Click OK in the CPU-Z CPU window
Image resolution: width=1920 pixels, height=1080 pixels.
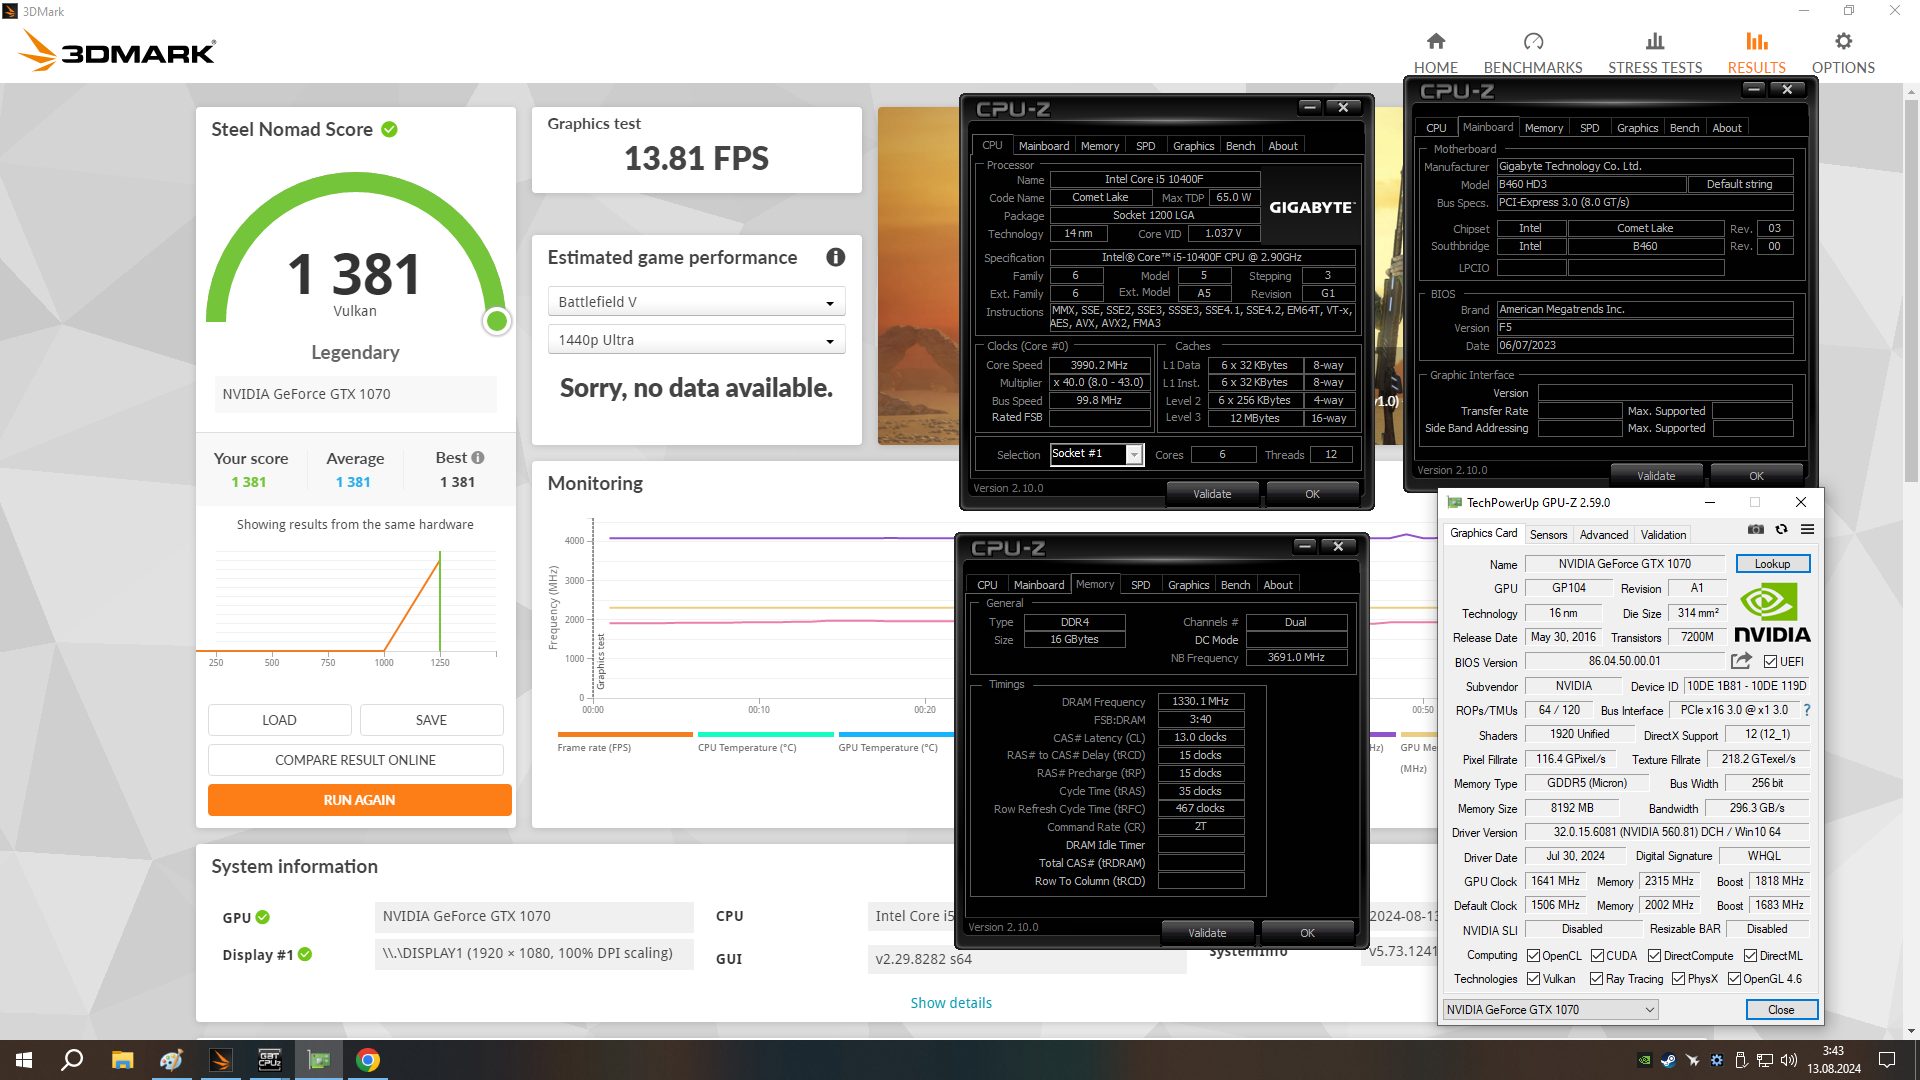point(1312,494)
